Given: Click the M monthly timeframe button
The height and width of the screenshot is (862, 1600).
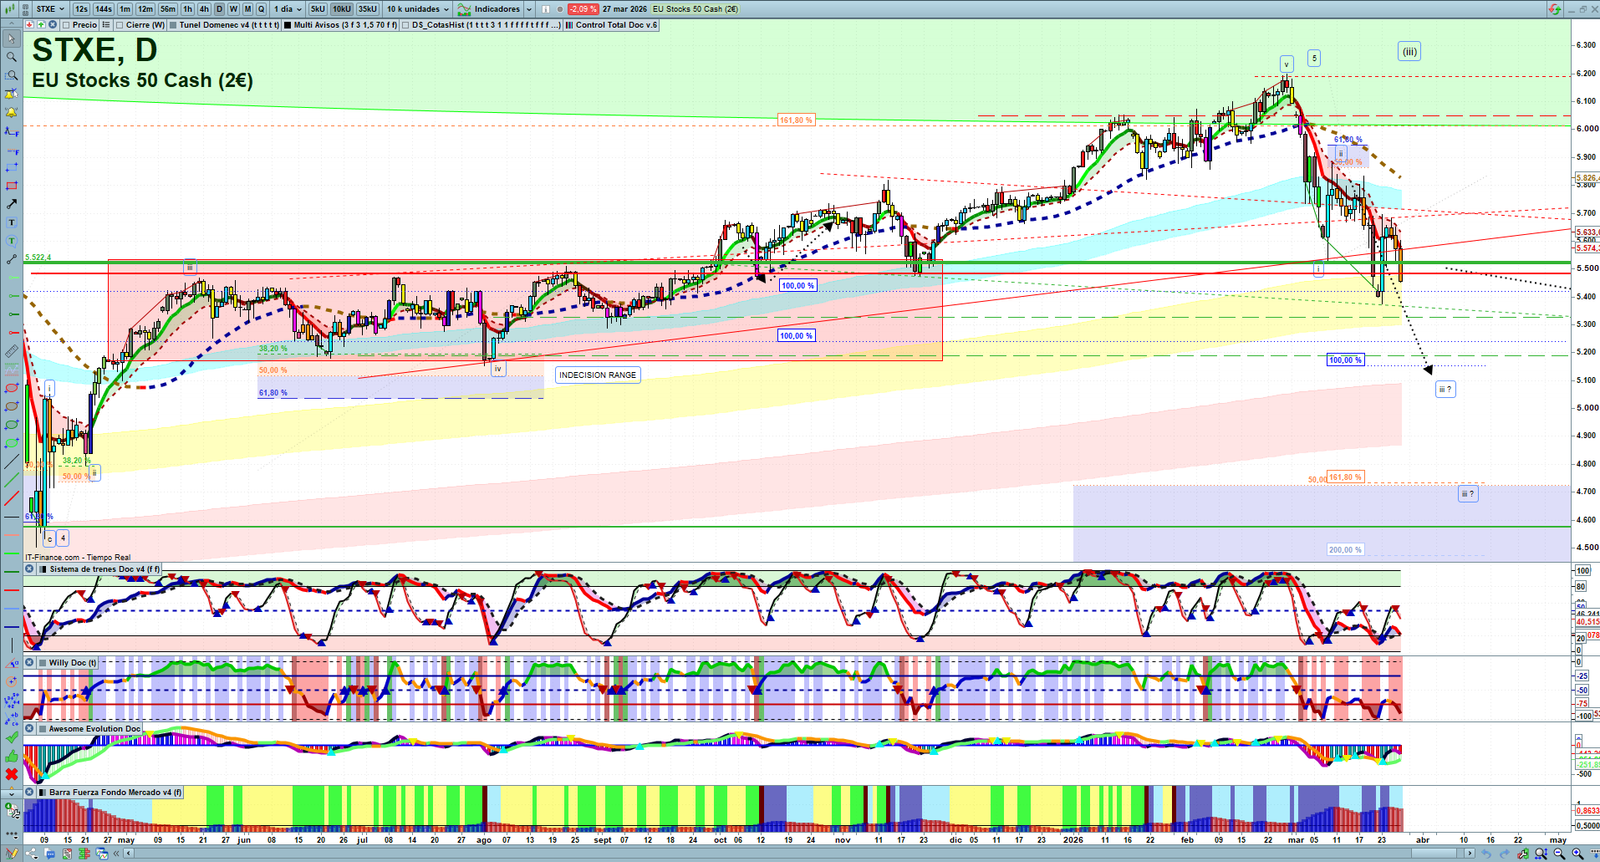Looking at the screenshot, I should click(x=248, y=9).
